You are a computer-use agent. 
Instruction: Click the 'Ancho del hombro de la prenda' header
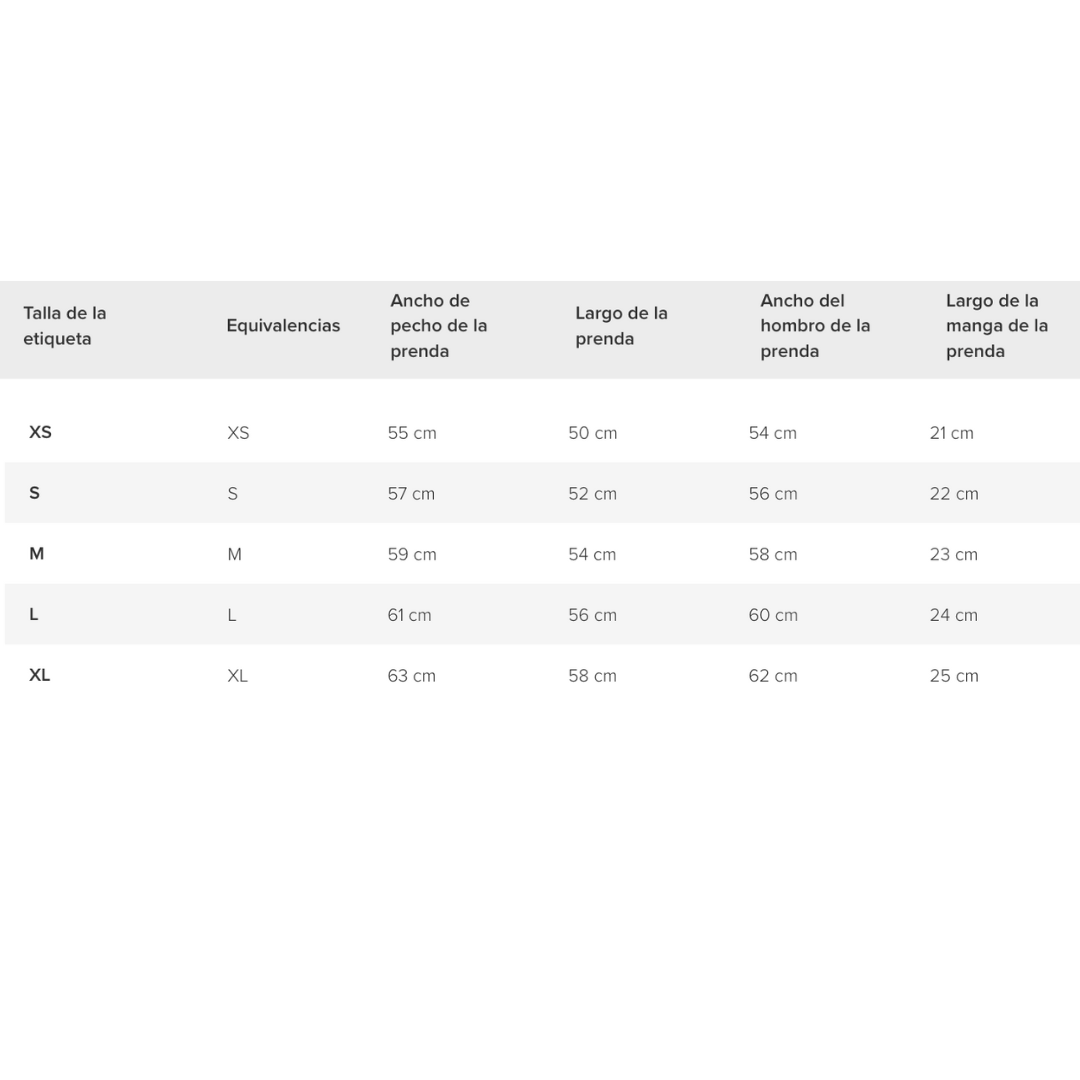pyautogui.click(x=815, y=326)
